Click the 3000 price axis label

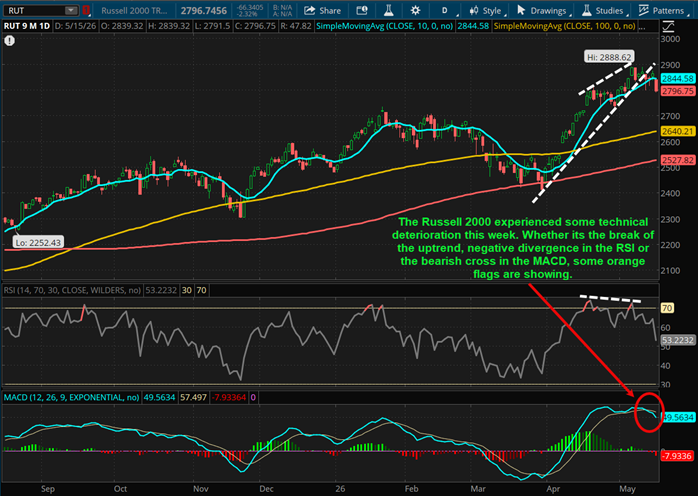pyautogui.click(x=670, y=39)
